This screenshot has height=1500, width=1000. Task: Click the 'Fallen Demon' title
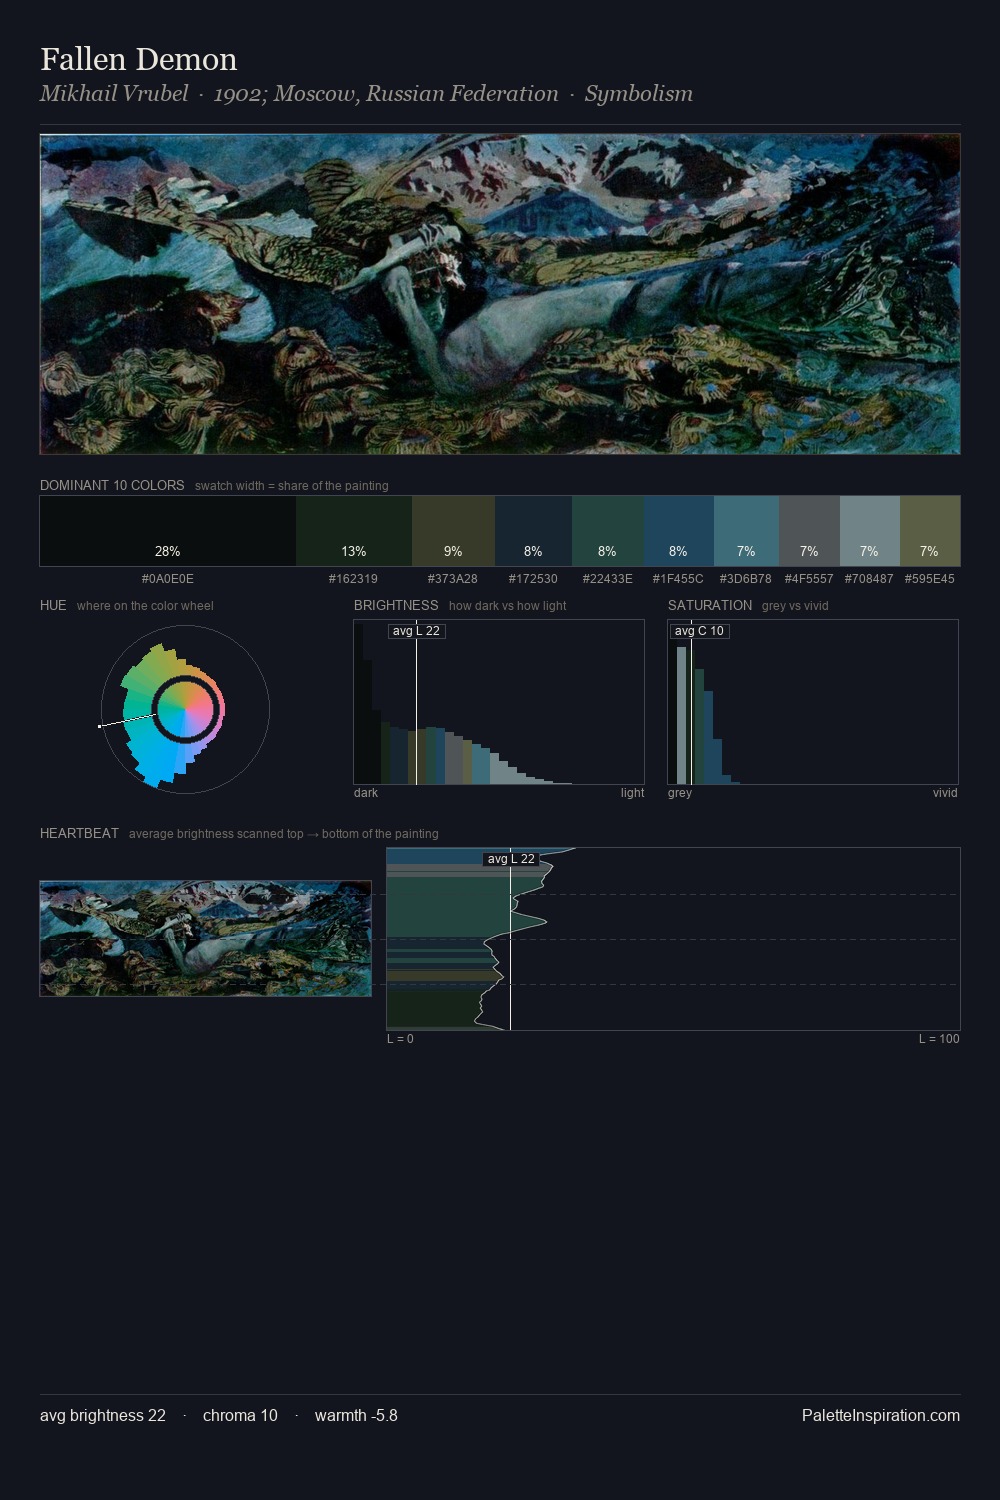pyautogui.click(x=139, y=59)
